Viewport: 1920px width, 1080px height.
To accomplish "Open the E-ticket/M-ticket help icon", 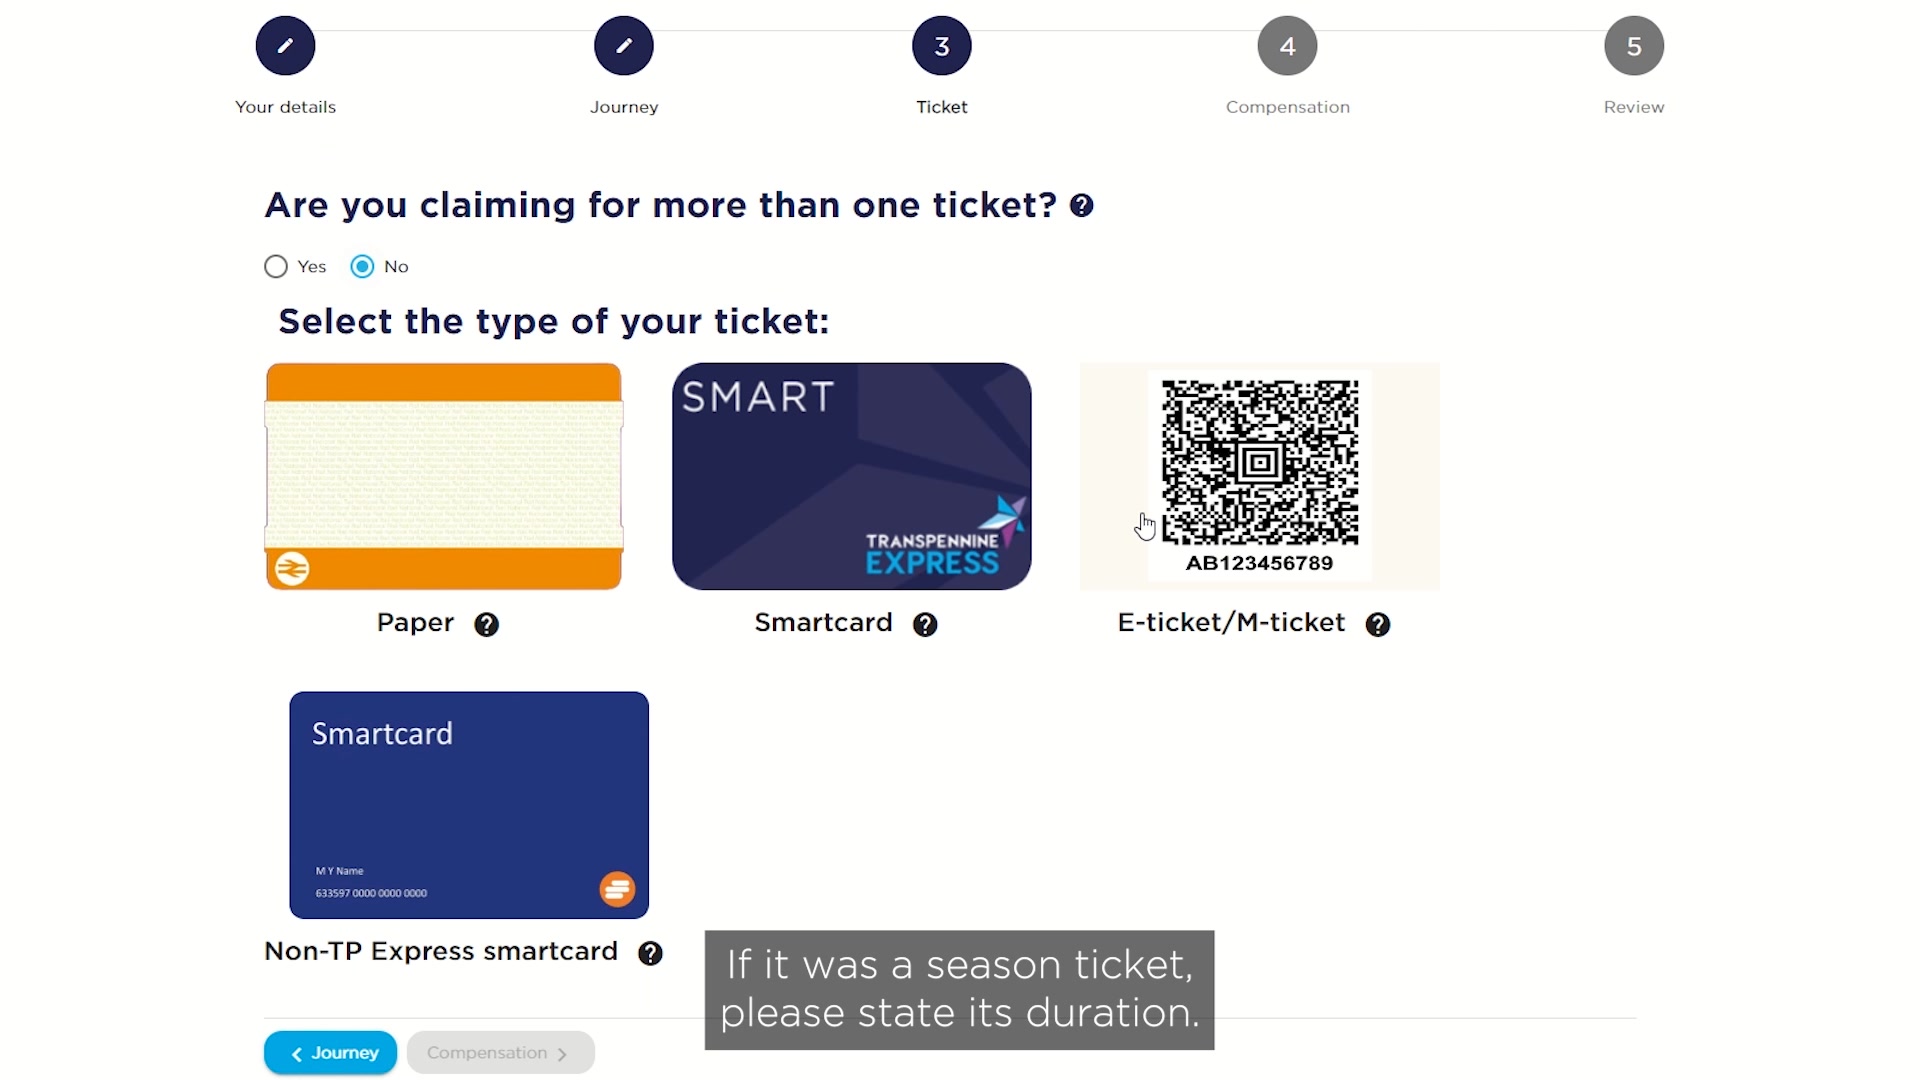I will click(1378, 625).
